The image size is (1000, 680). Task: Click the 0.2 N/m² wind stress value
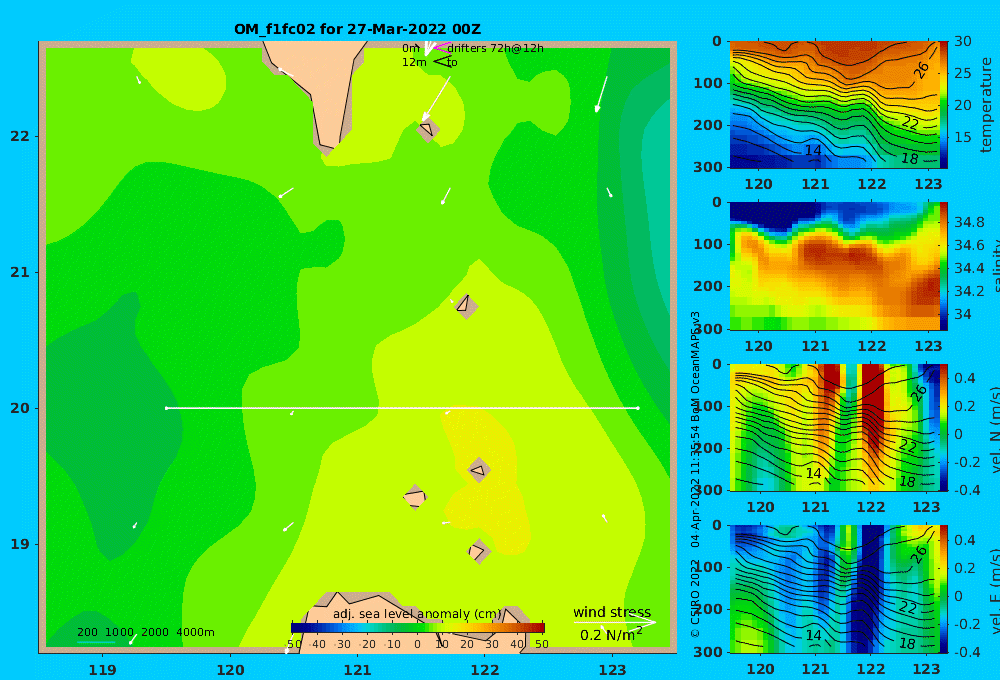pos(610,635)
